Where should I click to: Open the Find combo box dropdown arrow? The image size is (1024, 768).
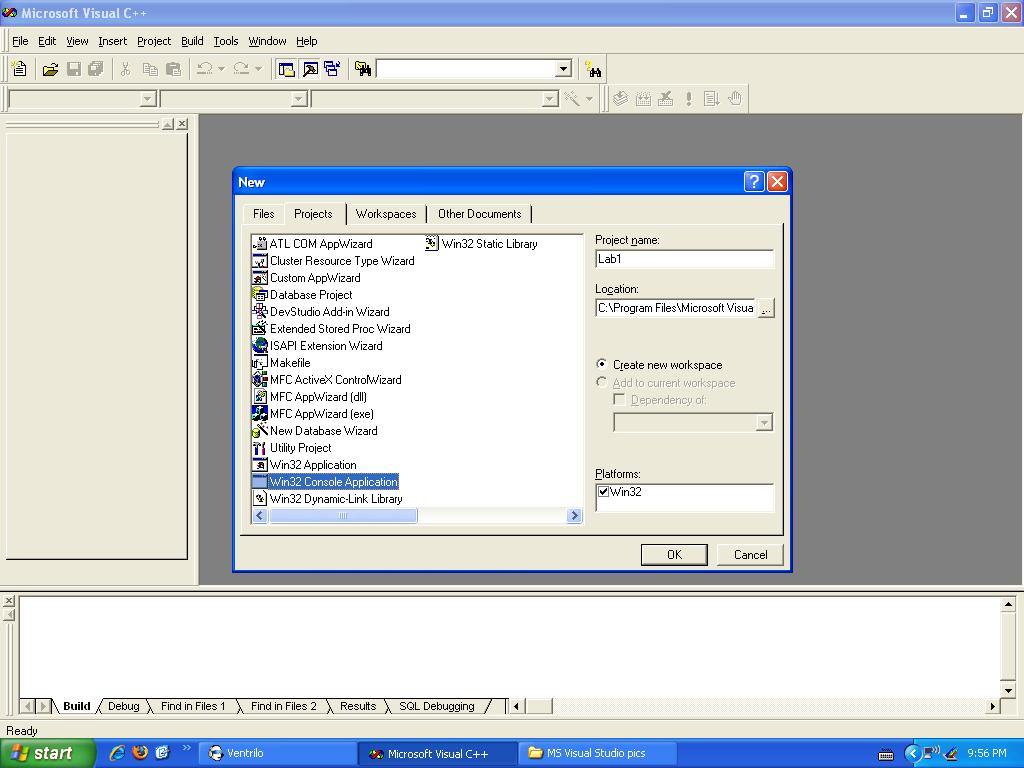[x=563, y=69]
